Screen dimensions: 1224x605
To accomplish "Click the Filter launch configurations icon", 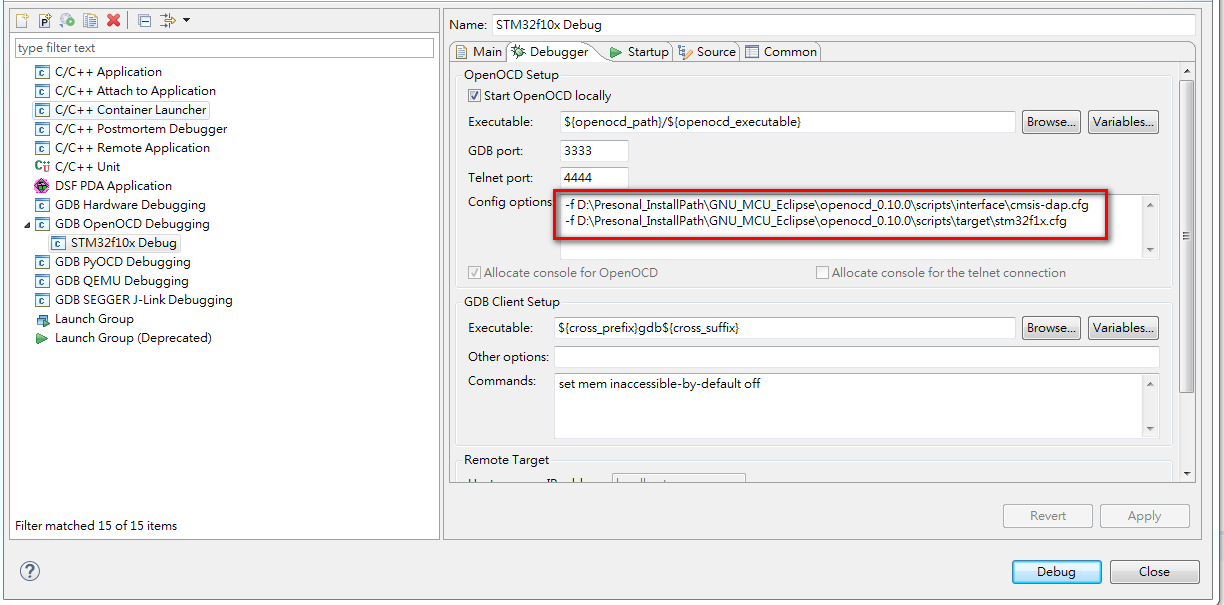I will coord(168,20).
